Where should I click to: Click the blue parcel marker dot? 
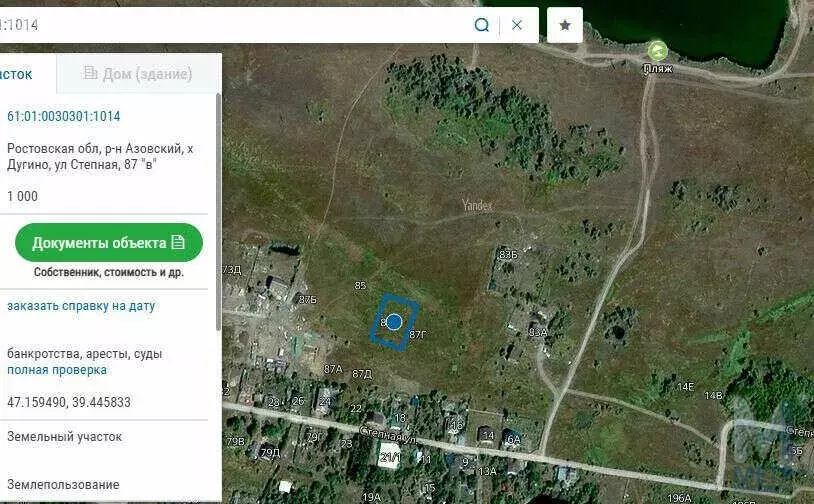(394, 322)
